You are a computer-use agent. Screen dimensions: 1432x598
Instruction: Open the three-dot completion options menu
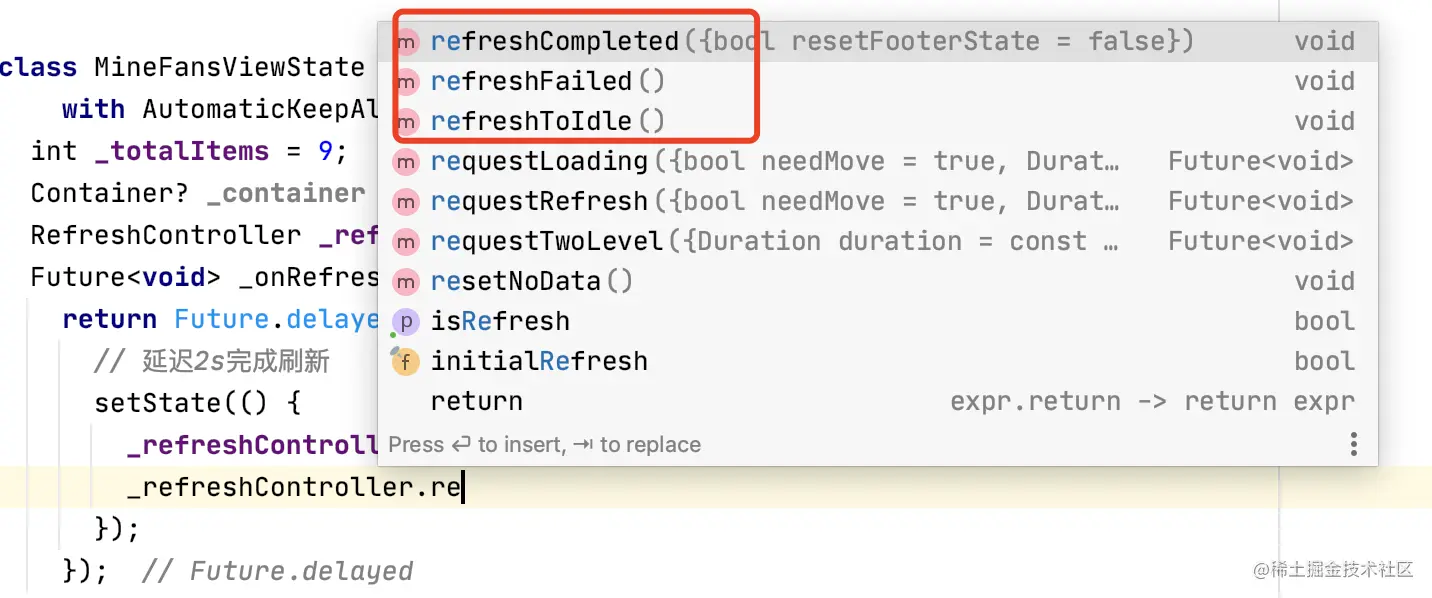pos(1353,444)
